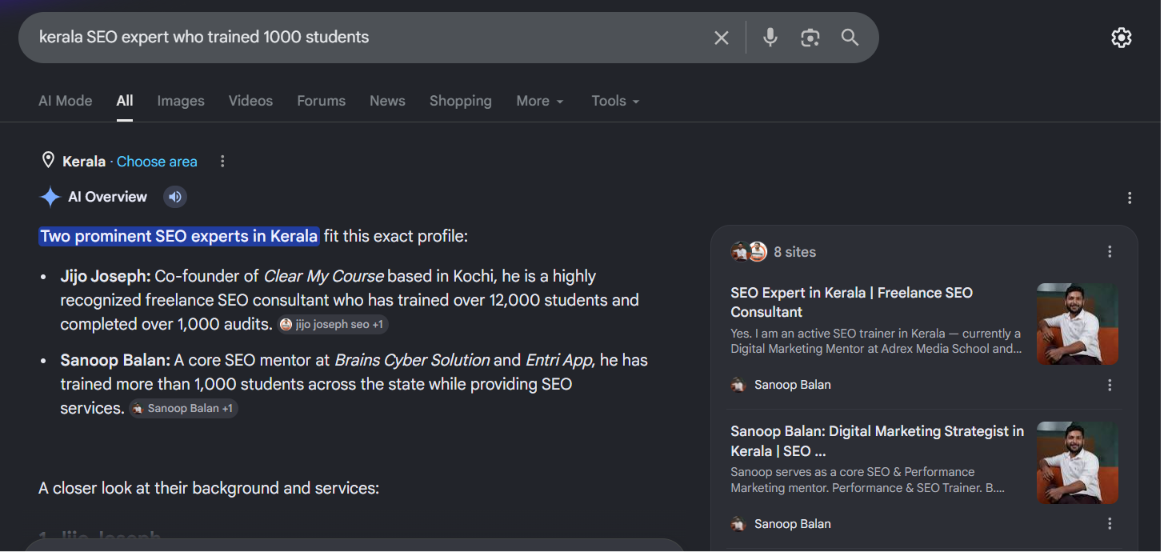This screenshot has height=552, width=1161.
Task: Switch to the AI Mode tab
Action: (65, 101)
